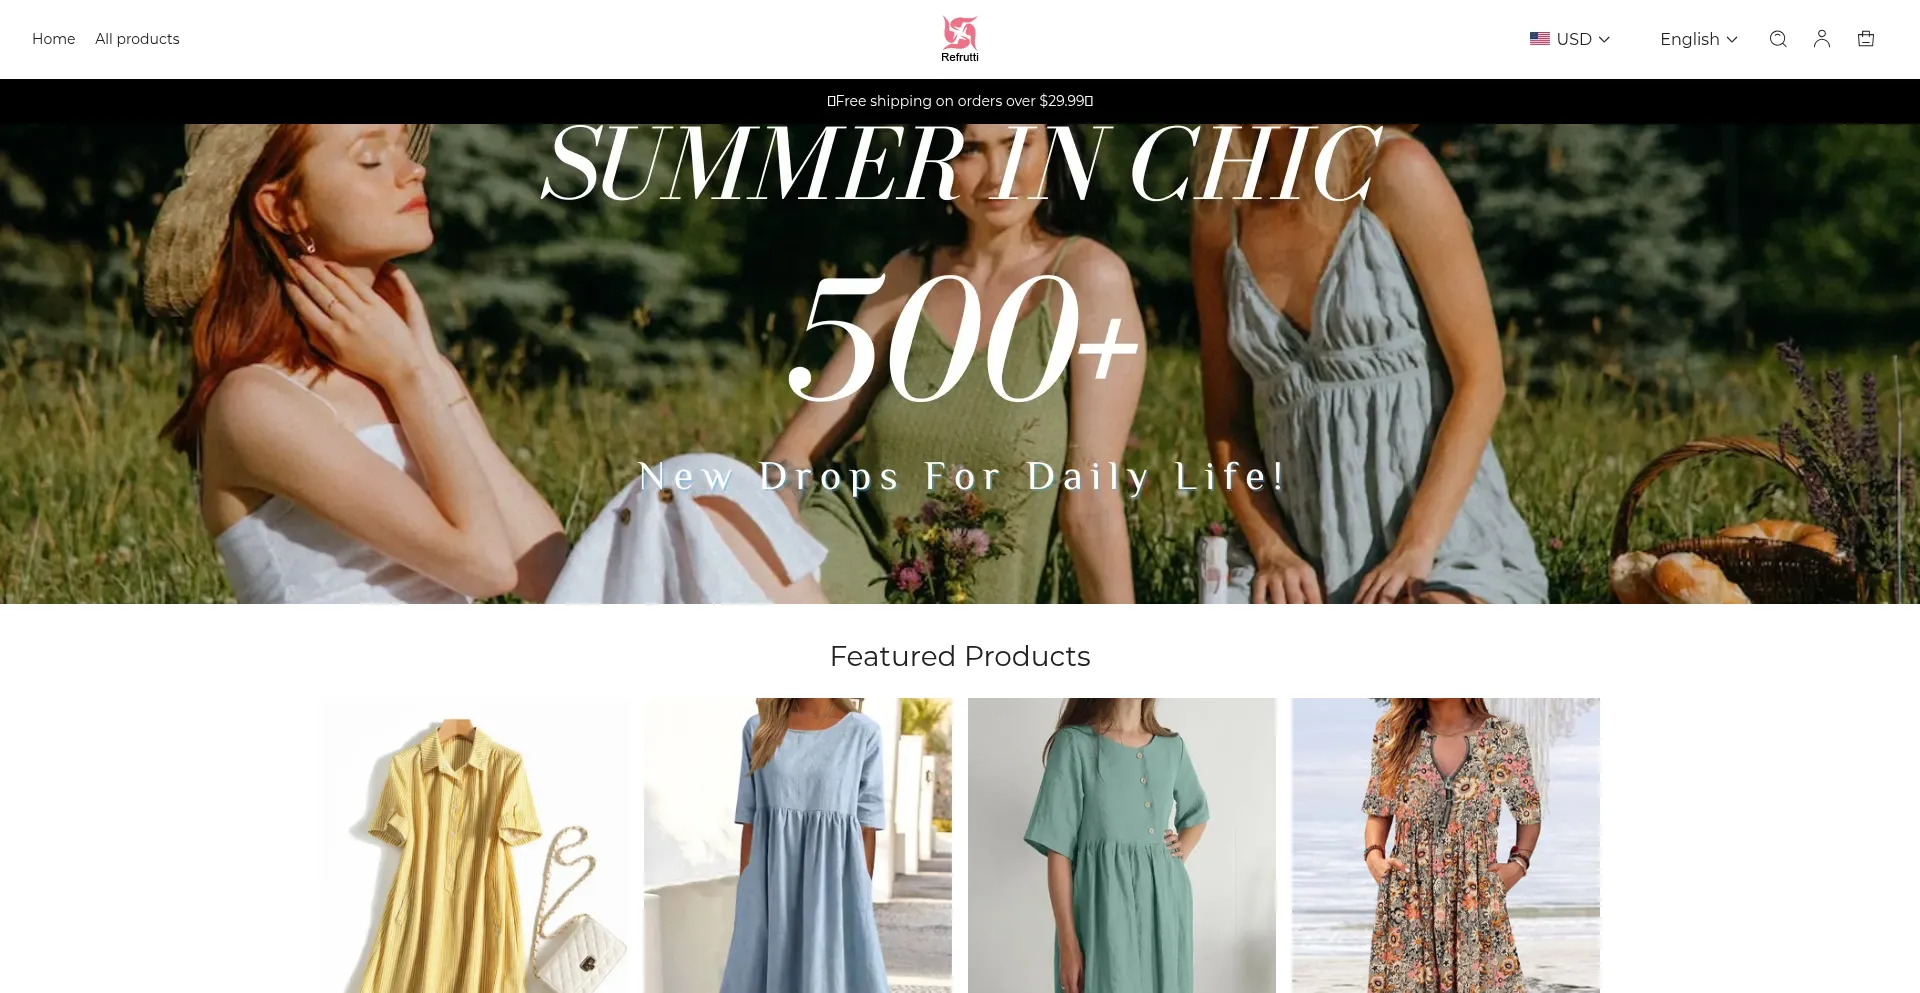Screen dimensions: 1920x993
Task: Click the Refrutti brand name text
Action: (x=960, y=57)
